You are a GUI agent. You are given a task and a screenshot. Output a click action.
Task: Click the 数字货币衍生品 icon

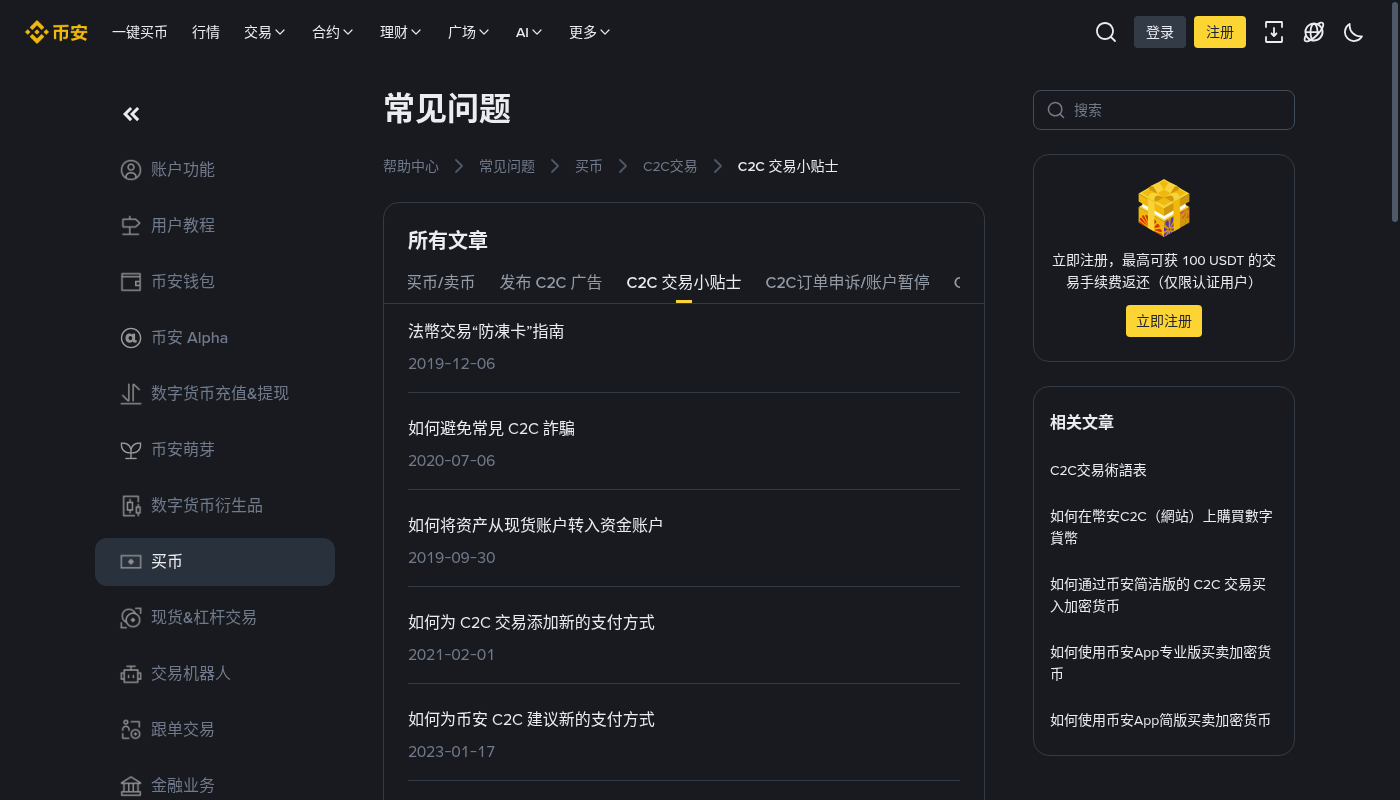[131, 506]
